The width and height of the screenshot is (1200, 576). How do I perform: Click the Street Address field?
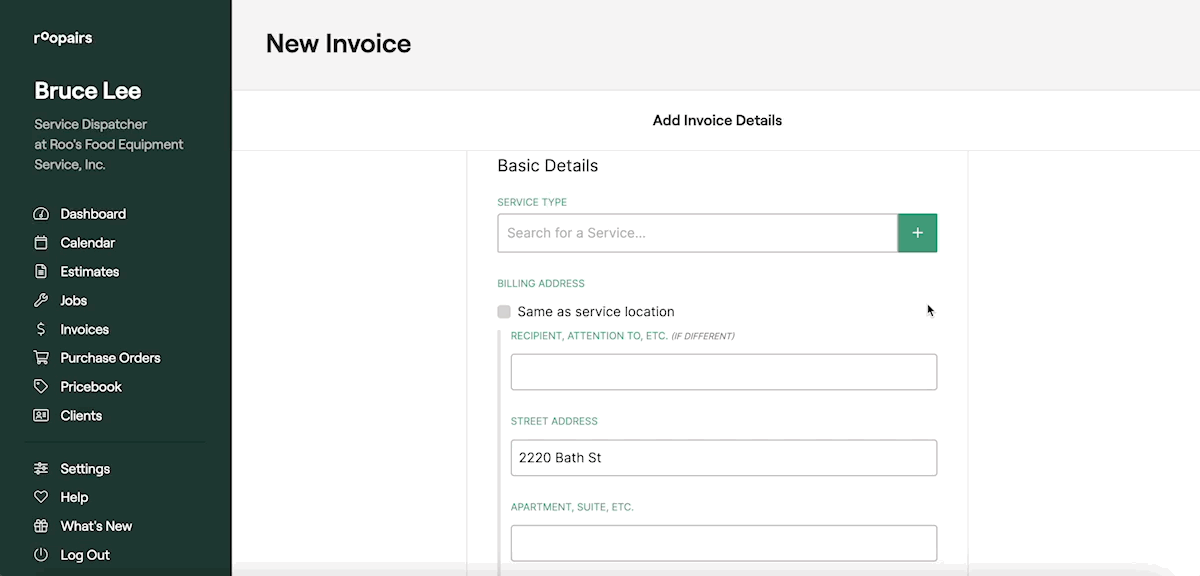click(x=723, y=458)
